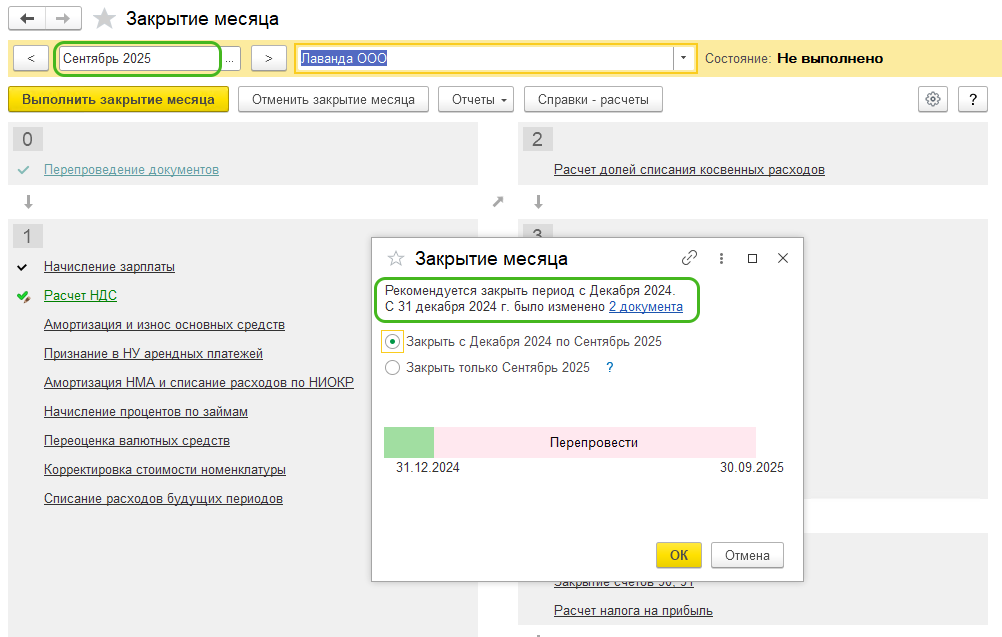
Task: Open period picker with the ellipsis button
Action: 230,58
